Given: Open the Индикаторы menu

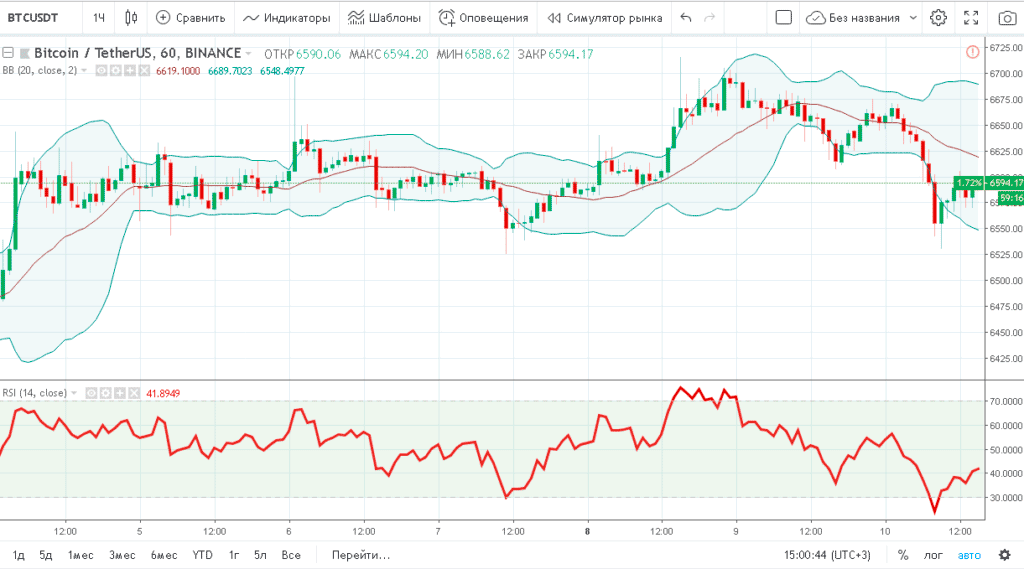Looking at the screenshot, I should coord(286,17).
